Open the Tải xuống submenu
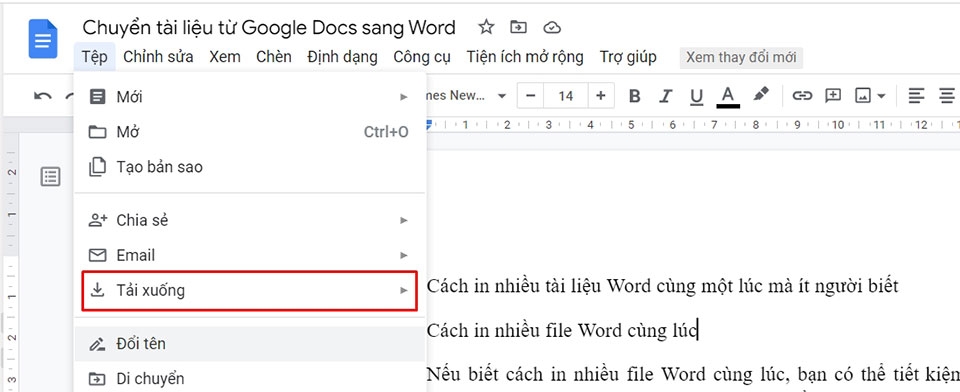The width and height of the screenshot is (960, 392). click(249, 290)
